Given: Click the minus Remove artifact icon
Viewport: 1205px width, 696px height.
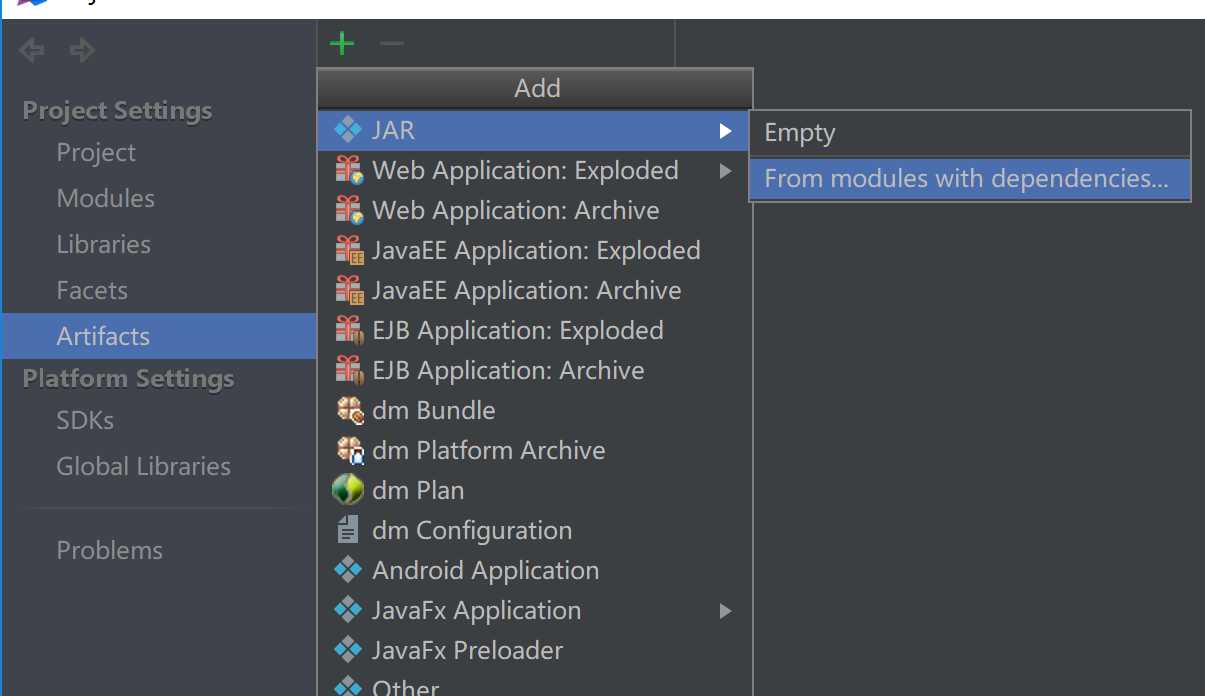Looking at the screenshot, I should (x=392, y=43).
